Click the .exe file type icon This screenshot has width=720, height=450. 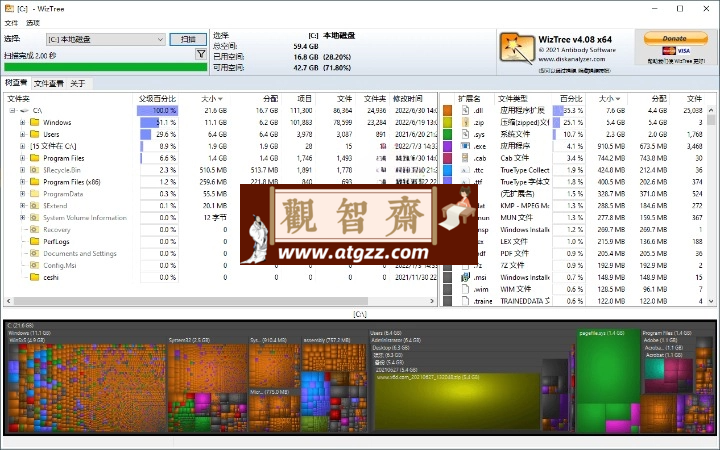point(465,146)
